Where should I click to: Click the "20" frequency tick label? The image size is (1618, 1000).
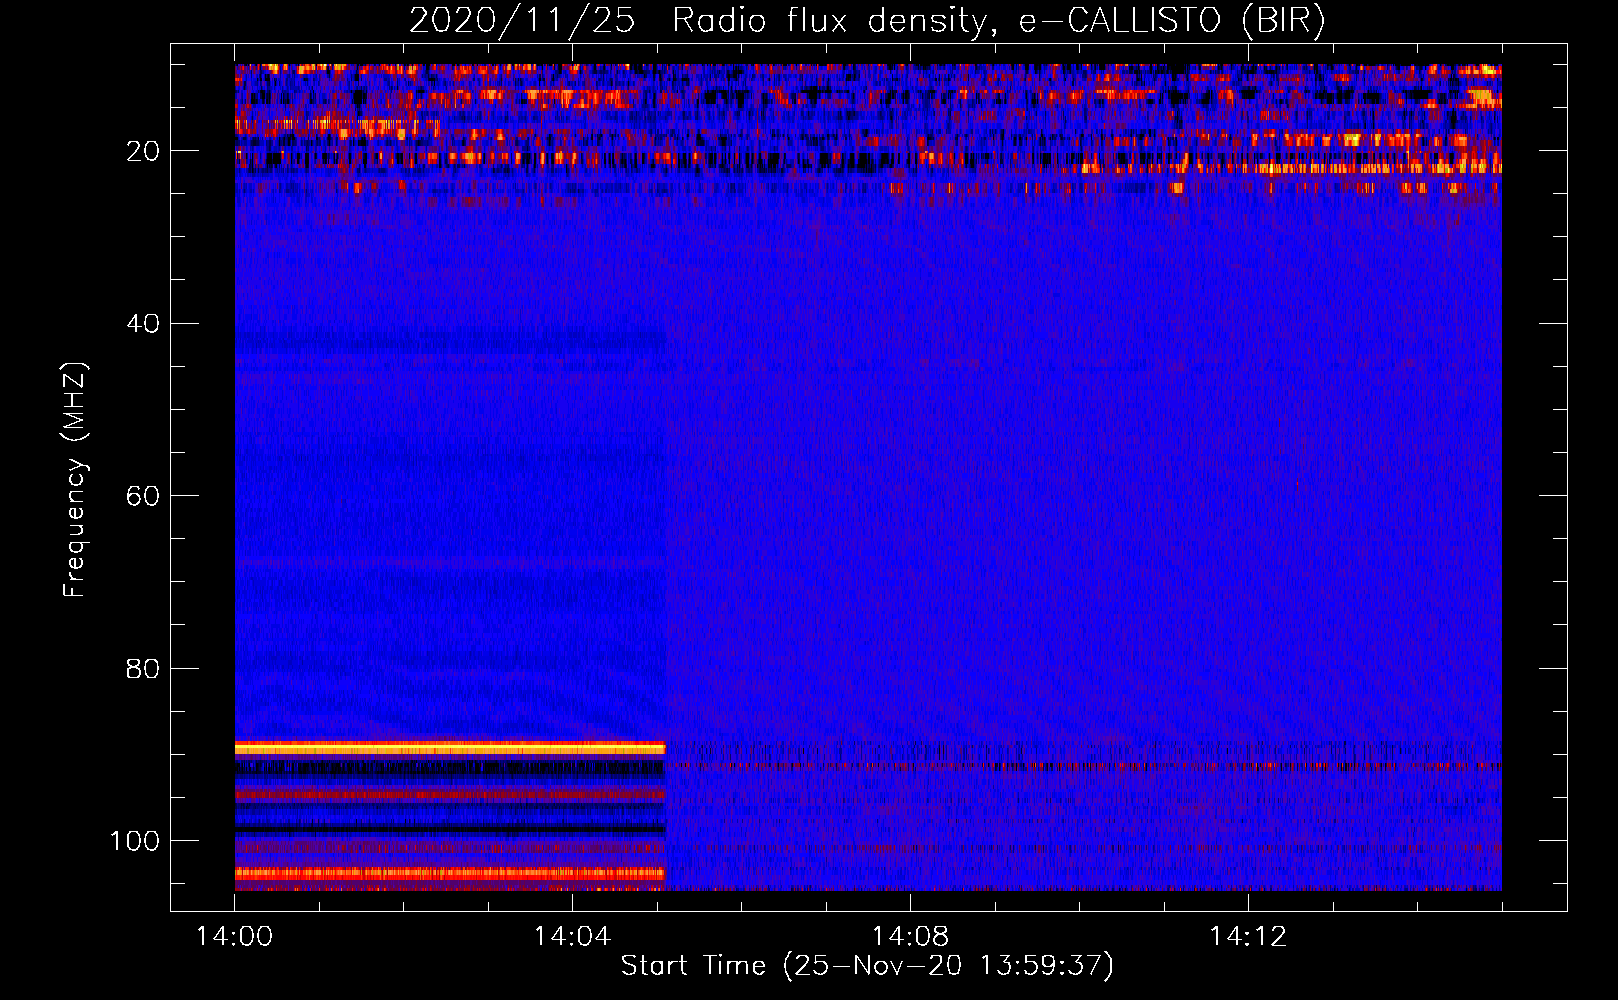[x=144, y=151]
